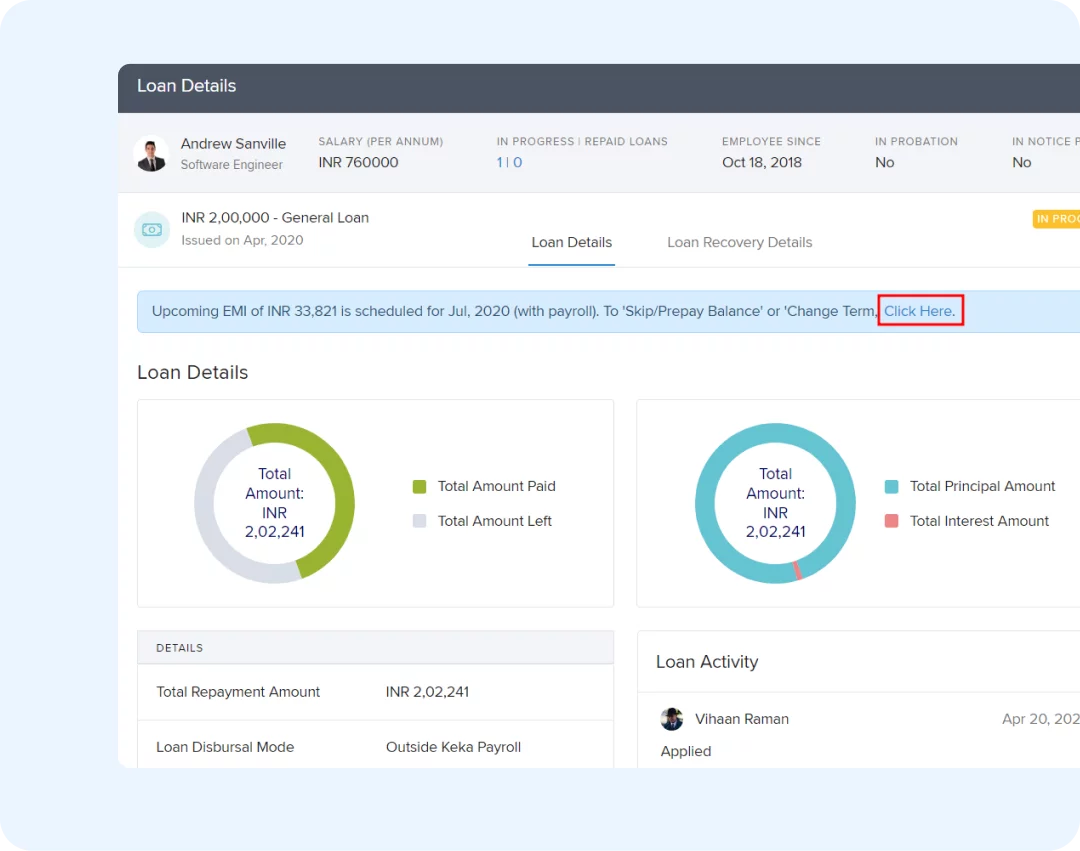Click the loan money icon beside General Loan
This screenshot has height=851, width=1080.
coord(152,229)
